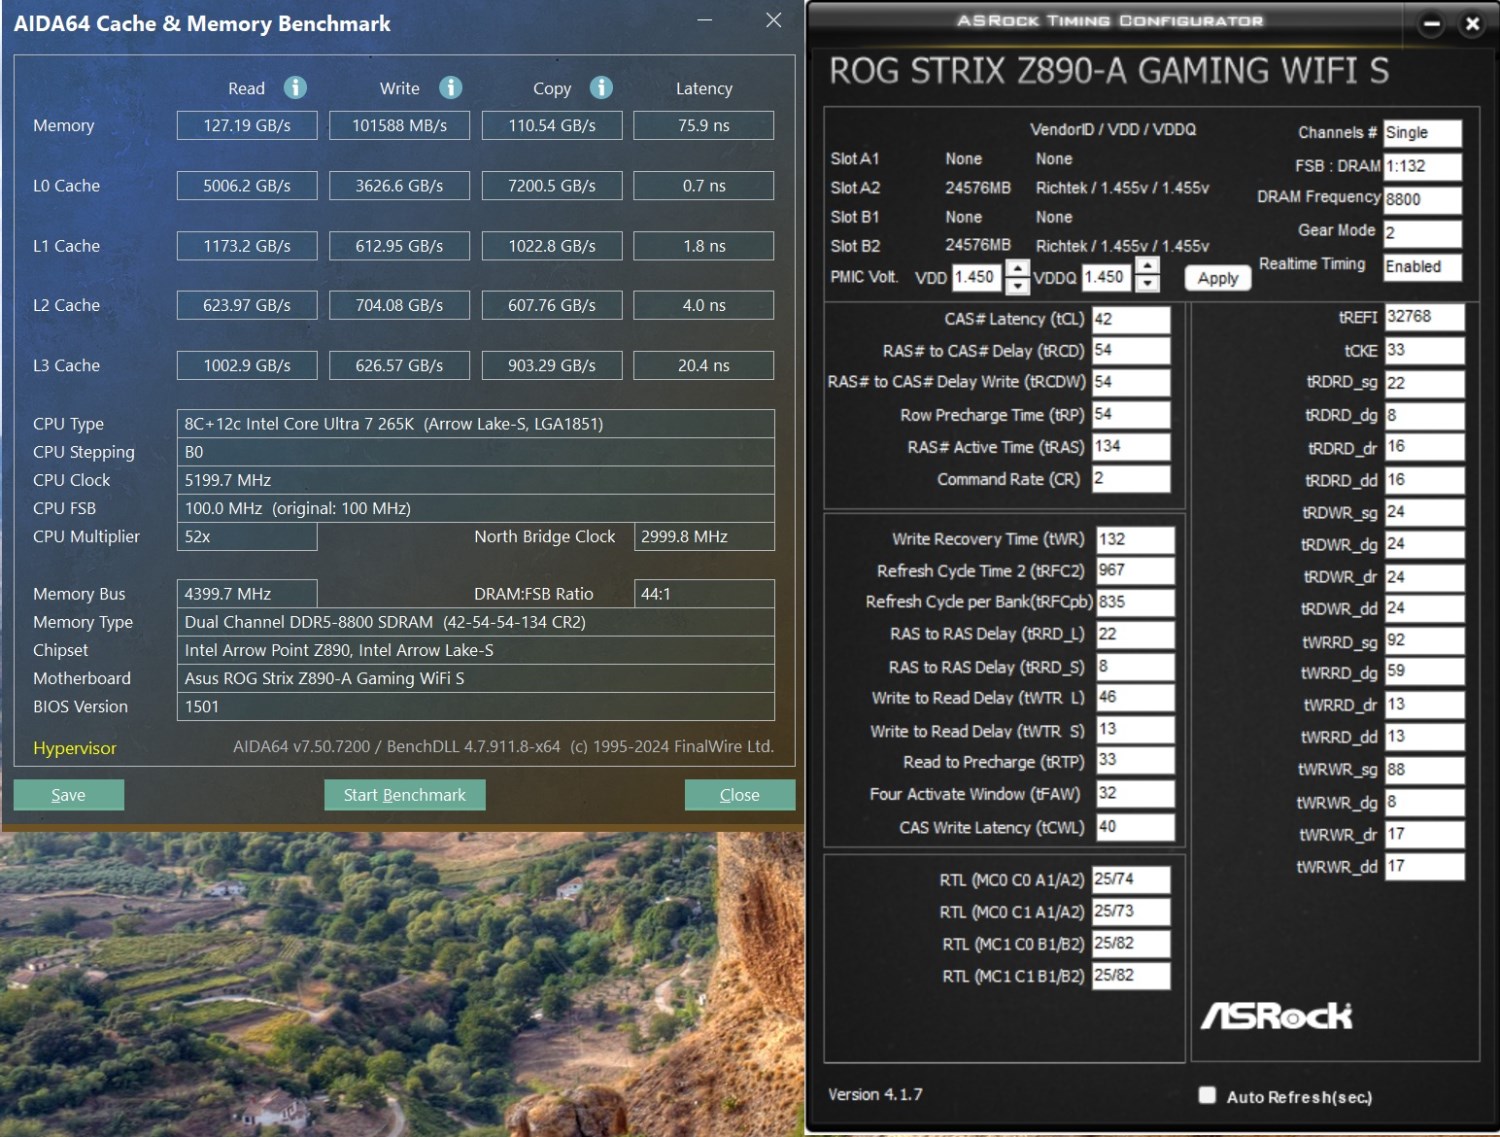Screen dimensions: 1500x1137
Task: Click the Slot B2 24576MB entry
Action: pos(978,245)
